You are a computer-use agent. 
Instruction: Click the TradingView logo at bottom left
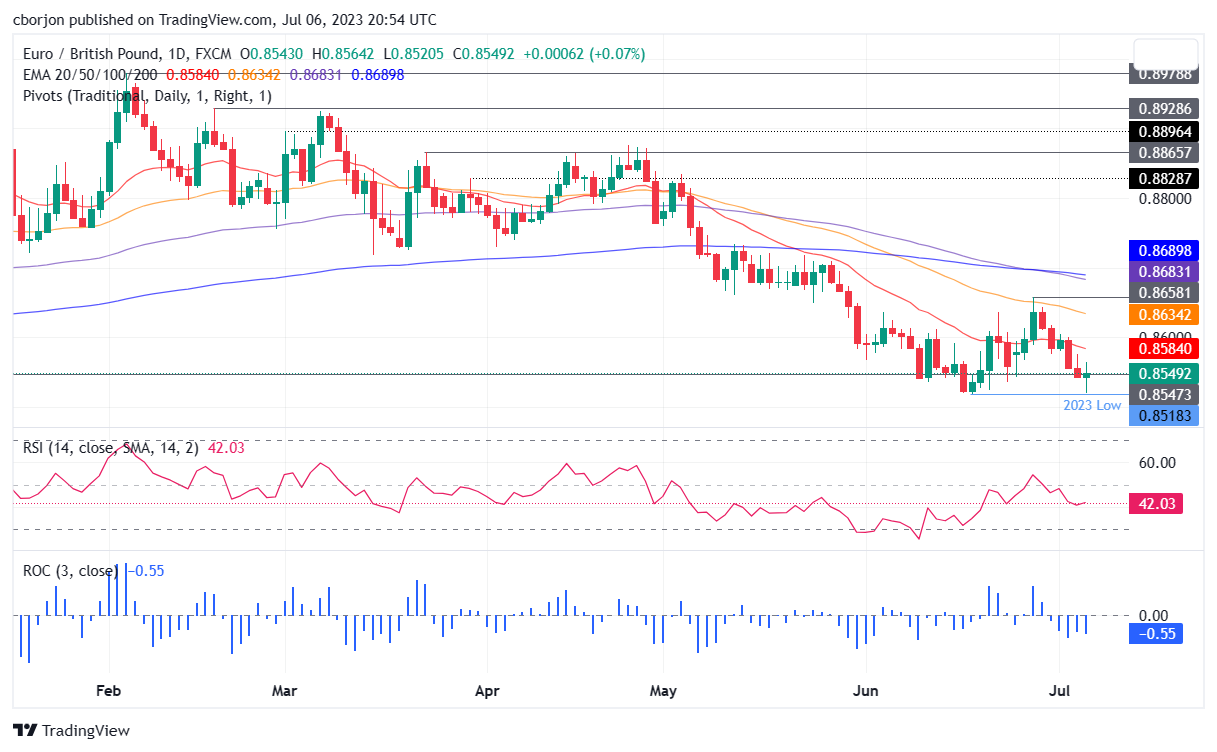coord(71,731)
